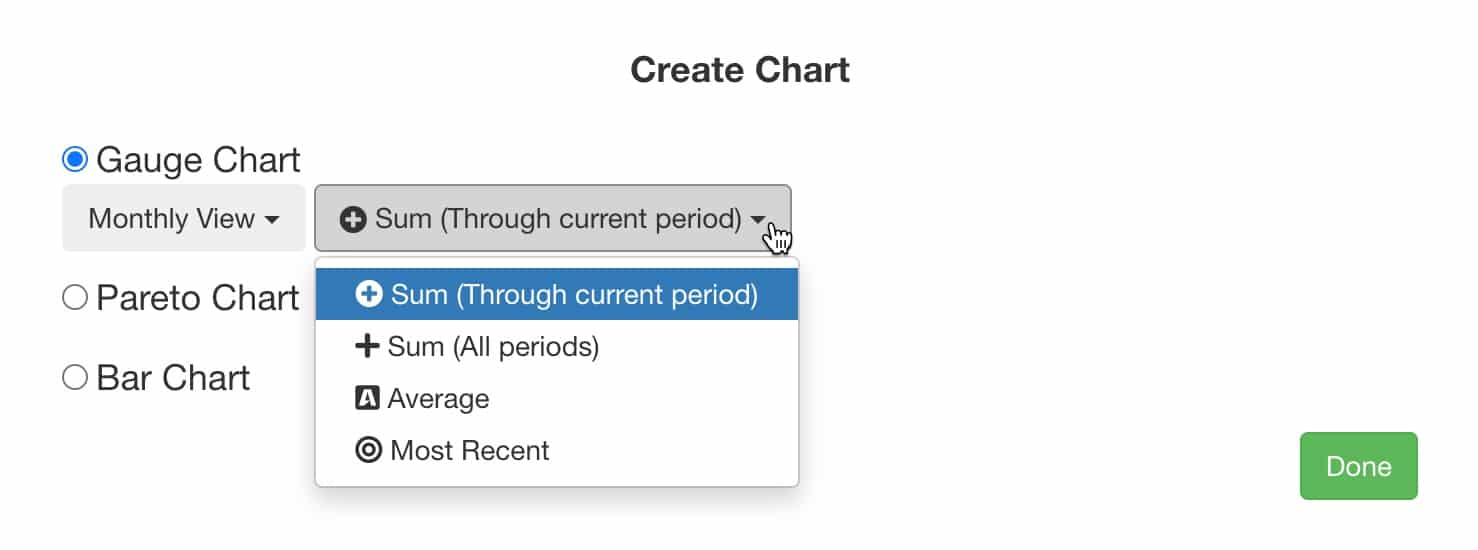
Task: Click the boxed A icon next to Average
Action: point(368,398)
